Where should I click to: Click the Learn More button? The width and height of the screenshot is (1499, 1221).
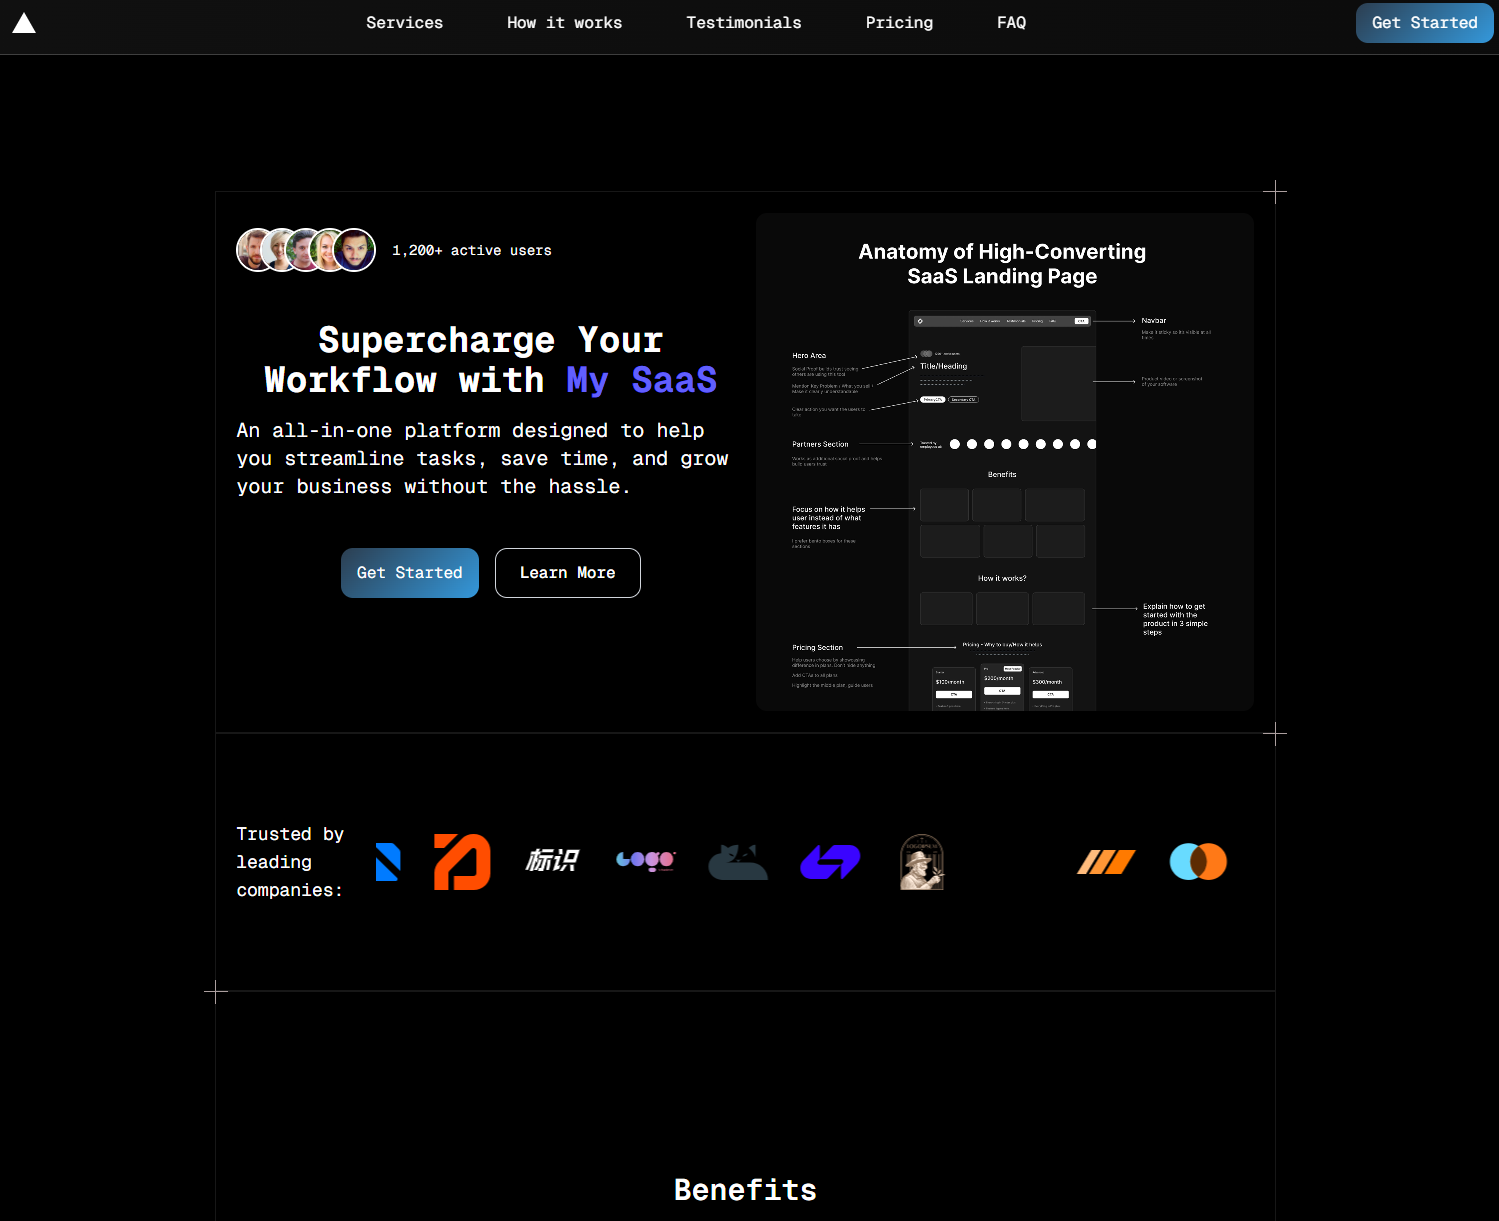pos(567,573)
